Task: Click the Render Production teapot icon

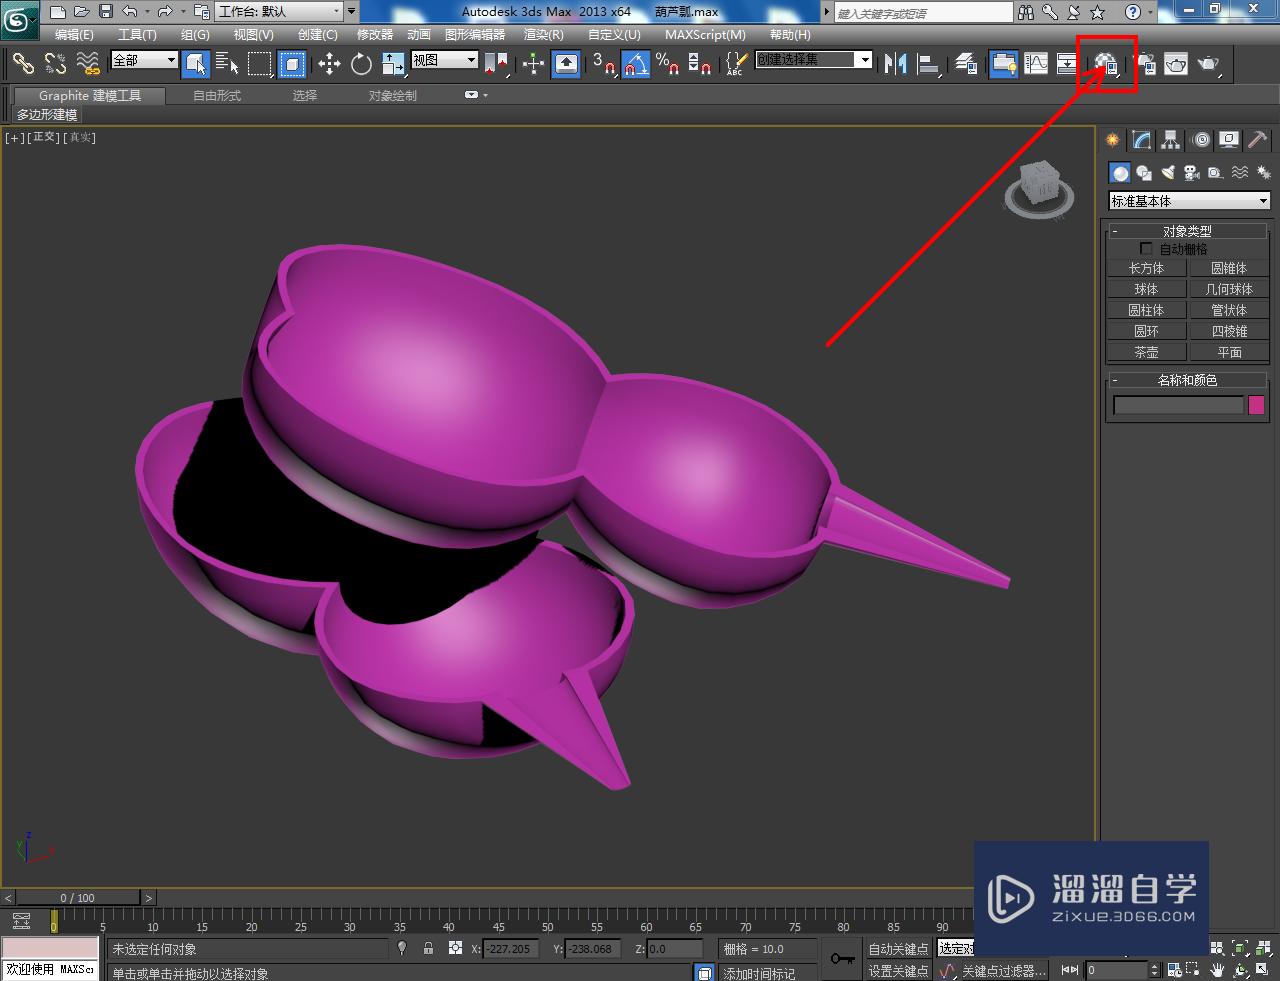Action: 1209,64
